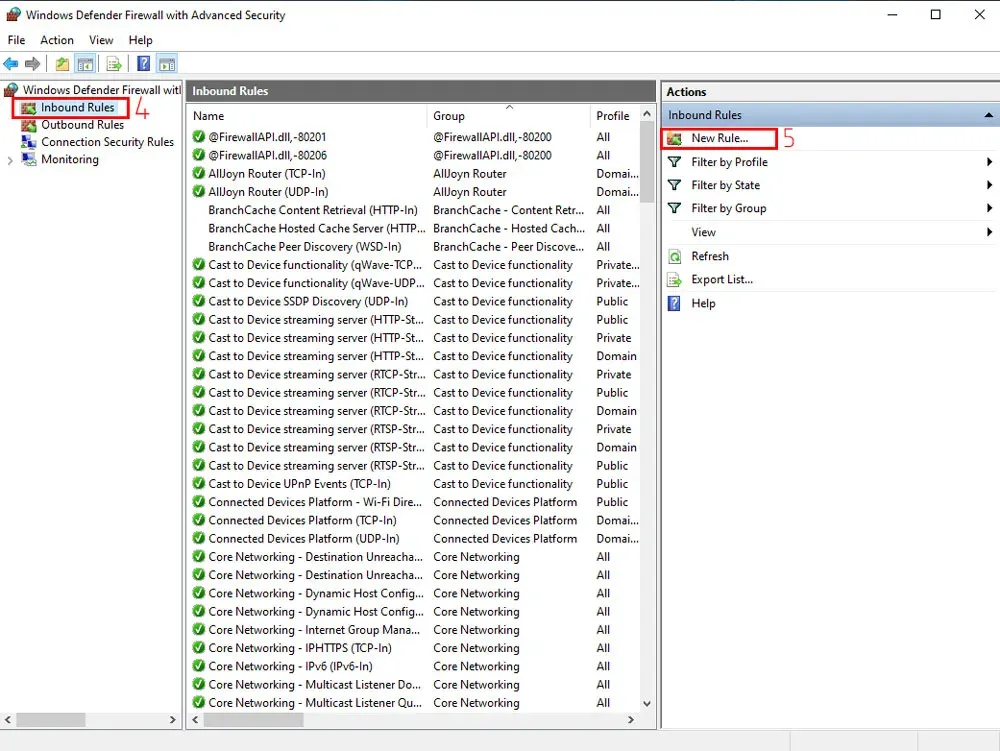
Task: Click New Rule... in Actions pane
Action: click(x=719, y=138)
